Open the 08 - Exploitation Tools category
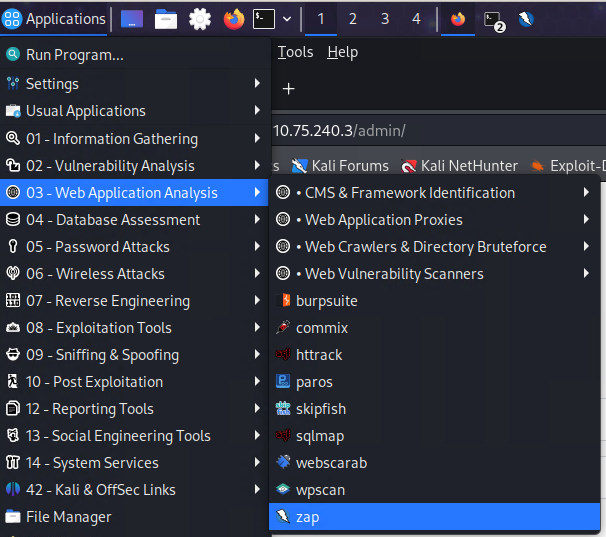Screen dimensions: 606x537 click(x=99, y=328)
